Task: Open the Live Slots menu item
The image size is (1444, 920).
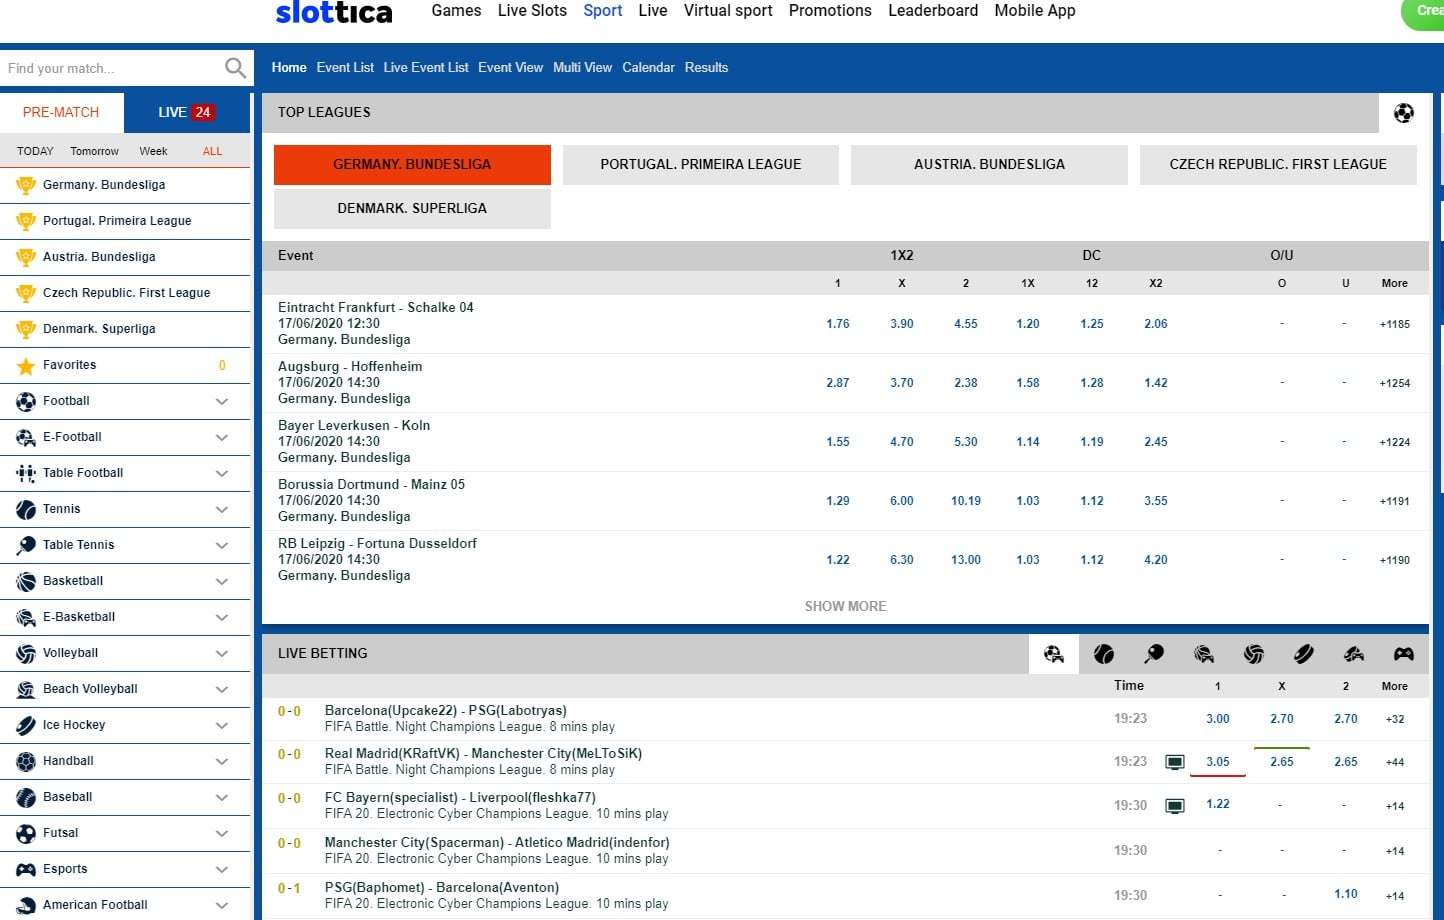Action: coord(532,11)
